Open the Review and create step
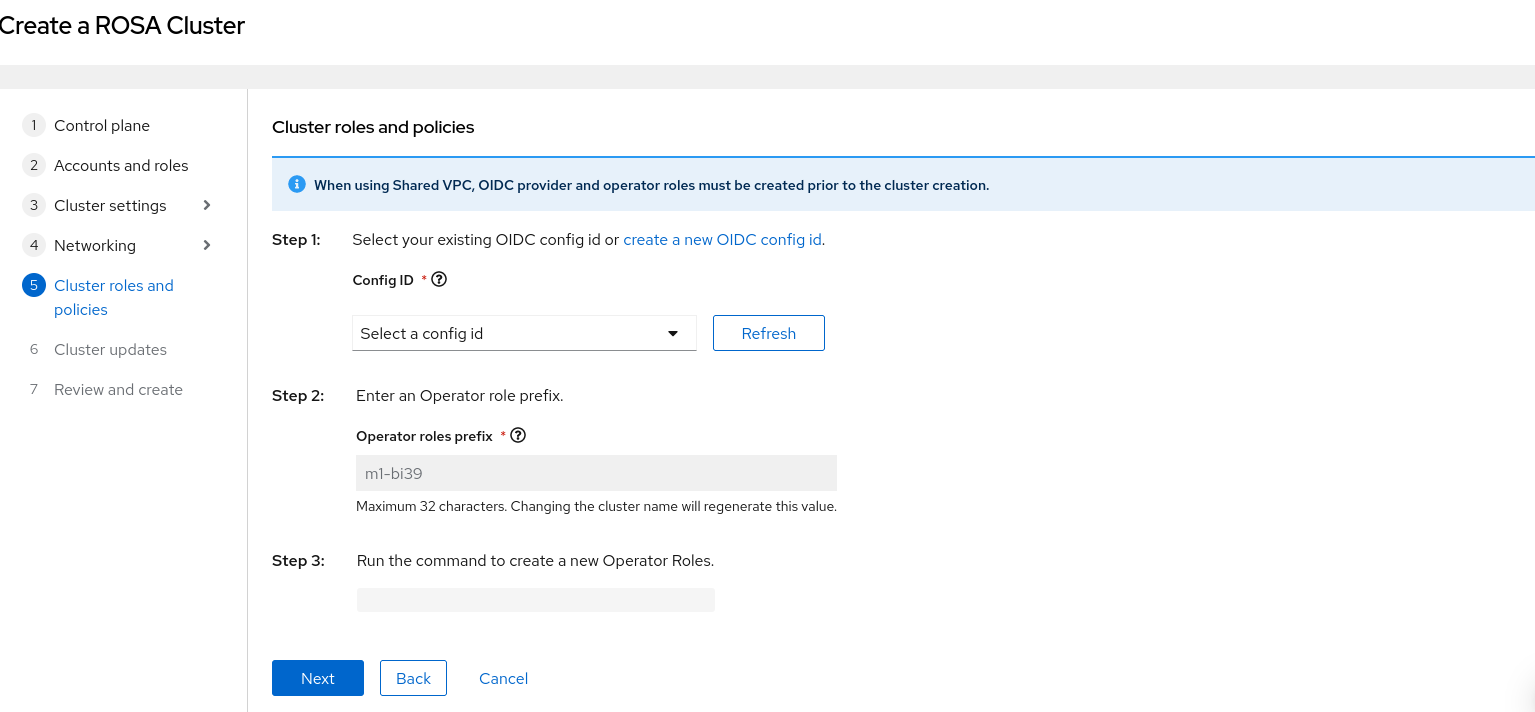Screen dimensions: 1535x712 118,390
